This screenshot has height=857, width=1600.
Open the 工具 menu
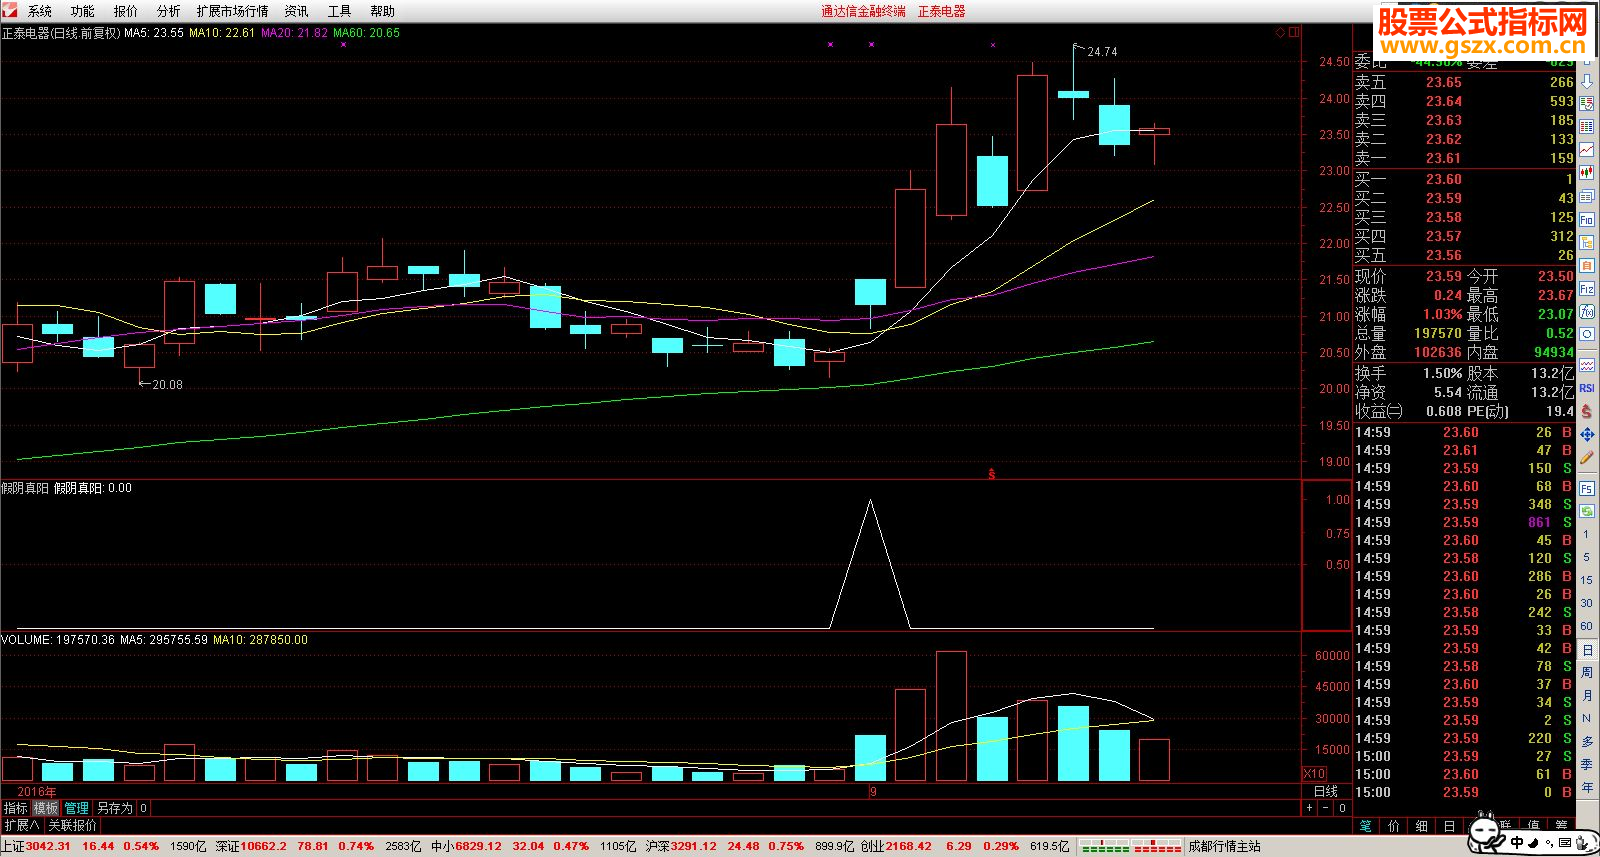click(x=339, y=11)
